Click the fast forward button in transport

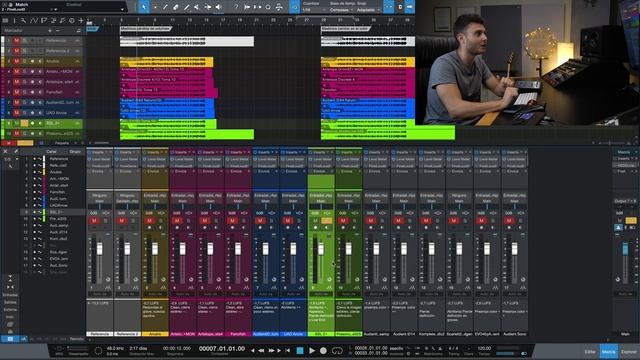tap(271, 351)
